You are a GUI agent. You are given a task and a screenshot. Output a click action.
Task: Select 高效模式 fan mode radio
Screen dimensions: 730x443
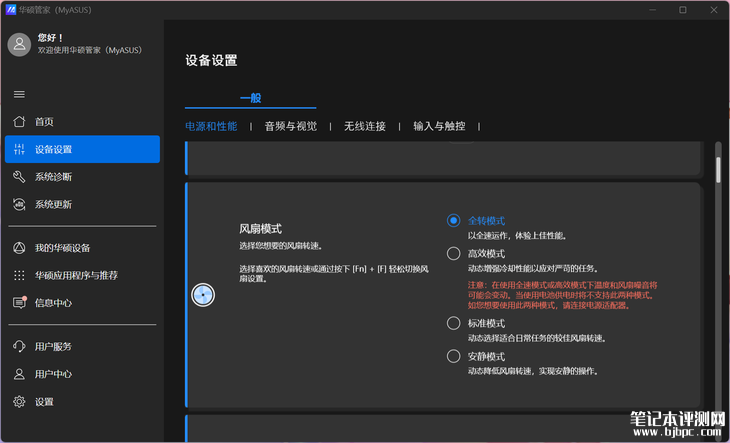pyautogui.click(x=453, y=254)
